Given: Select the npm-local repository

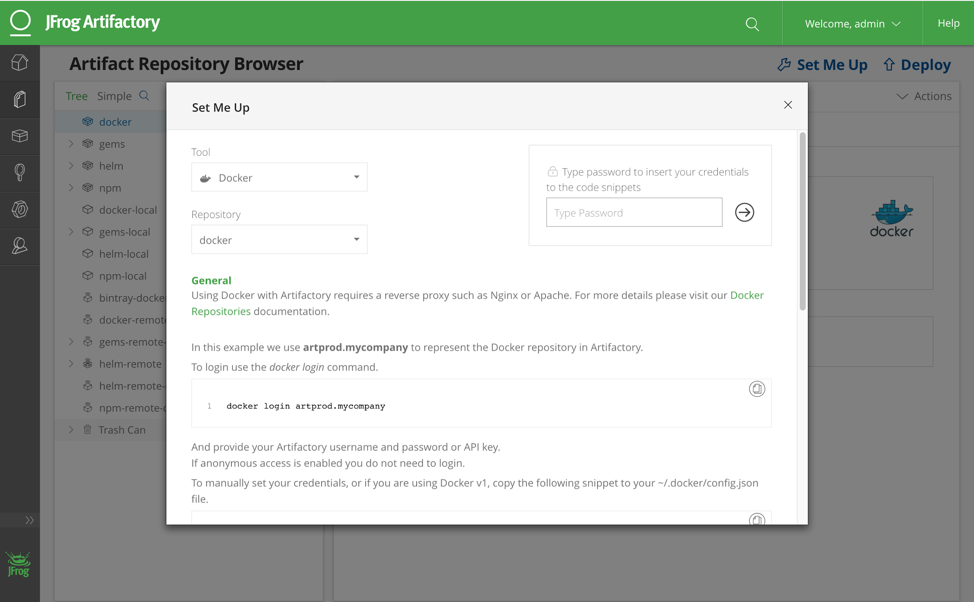Looking at the screenshot, I should 122,276.
